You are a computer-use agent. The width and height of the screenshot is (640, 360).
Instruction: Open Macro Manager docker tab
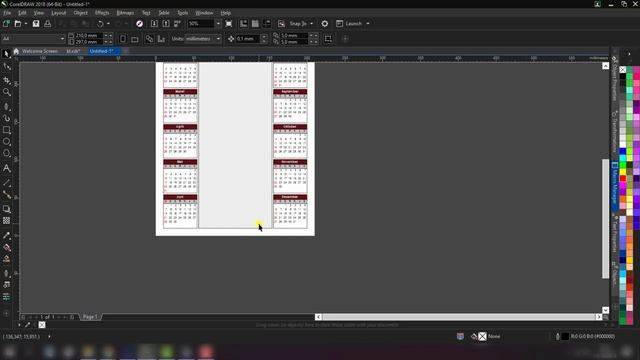[x=615, y=186]
